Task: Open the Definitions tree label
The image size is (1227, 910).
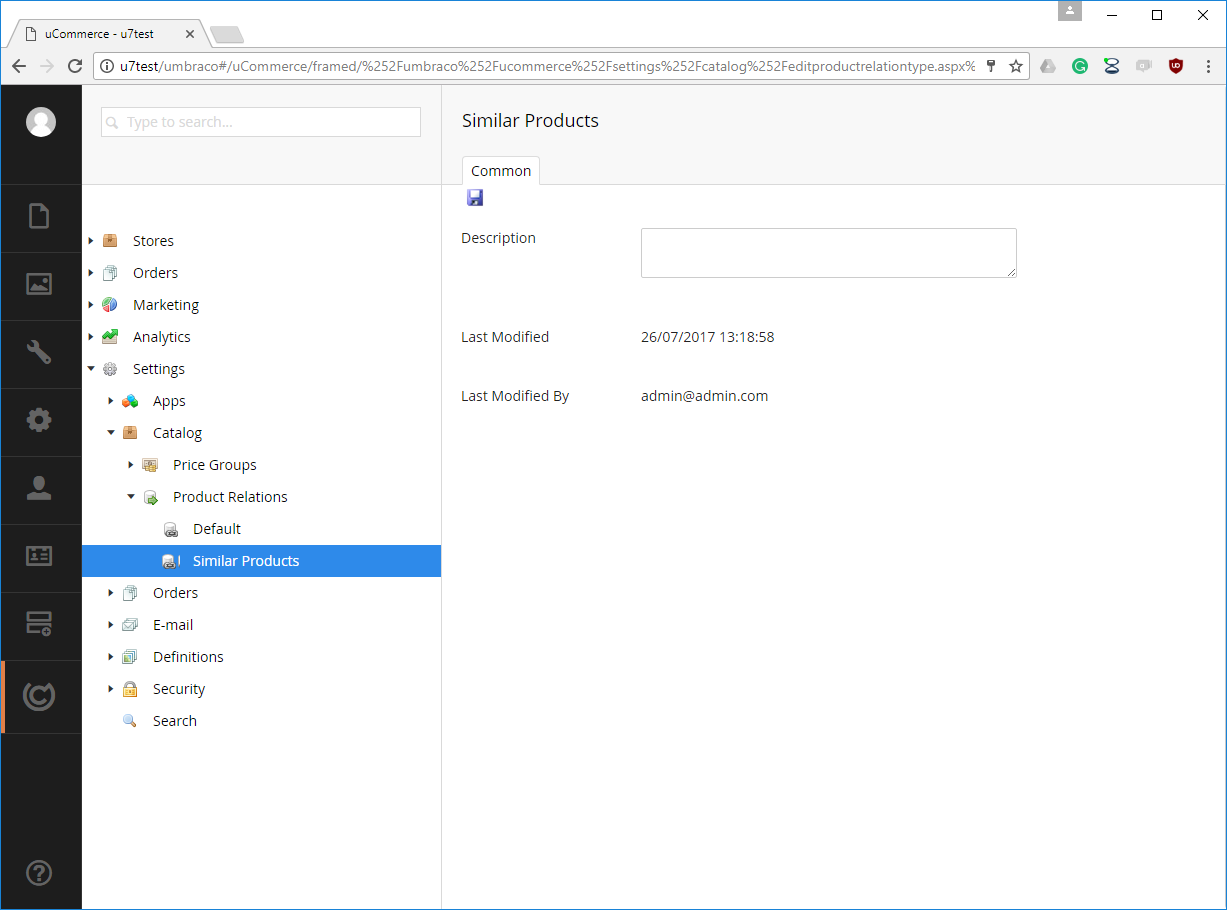Action: (188, 657)
